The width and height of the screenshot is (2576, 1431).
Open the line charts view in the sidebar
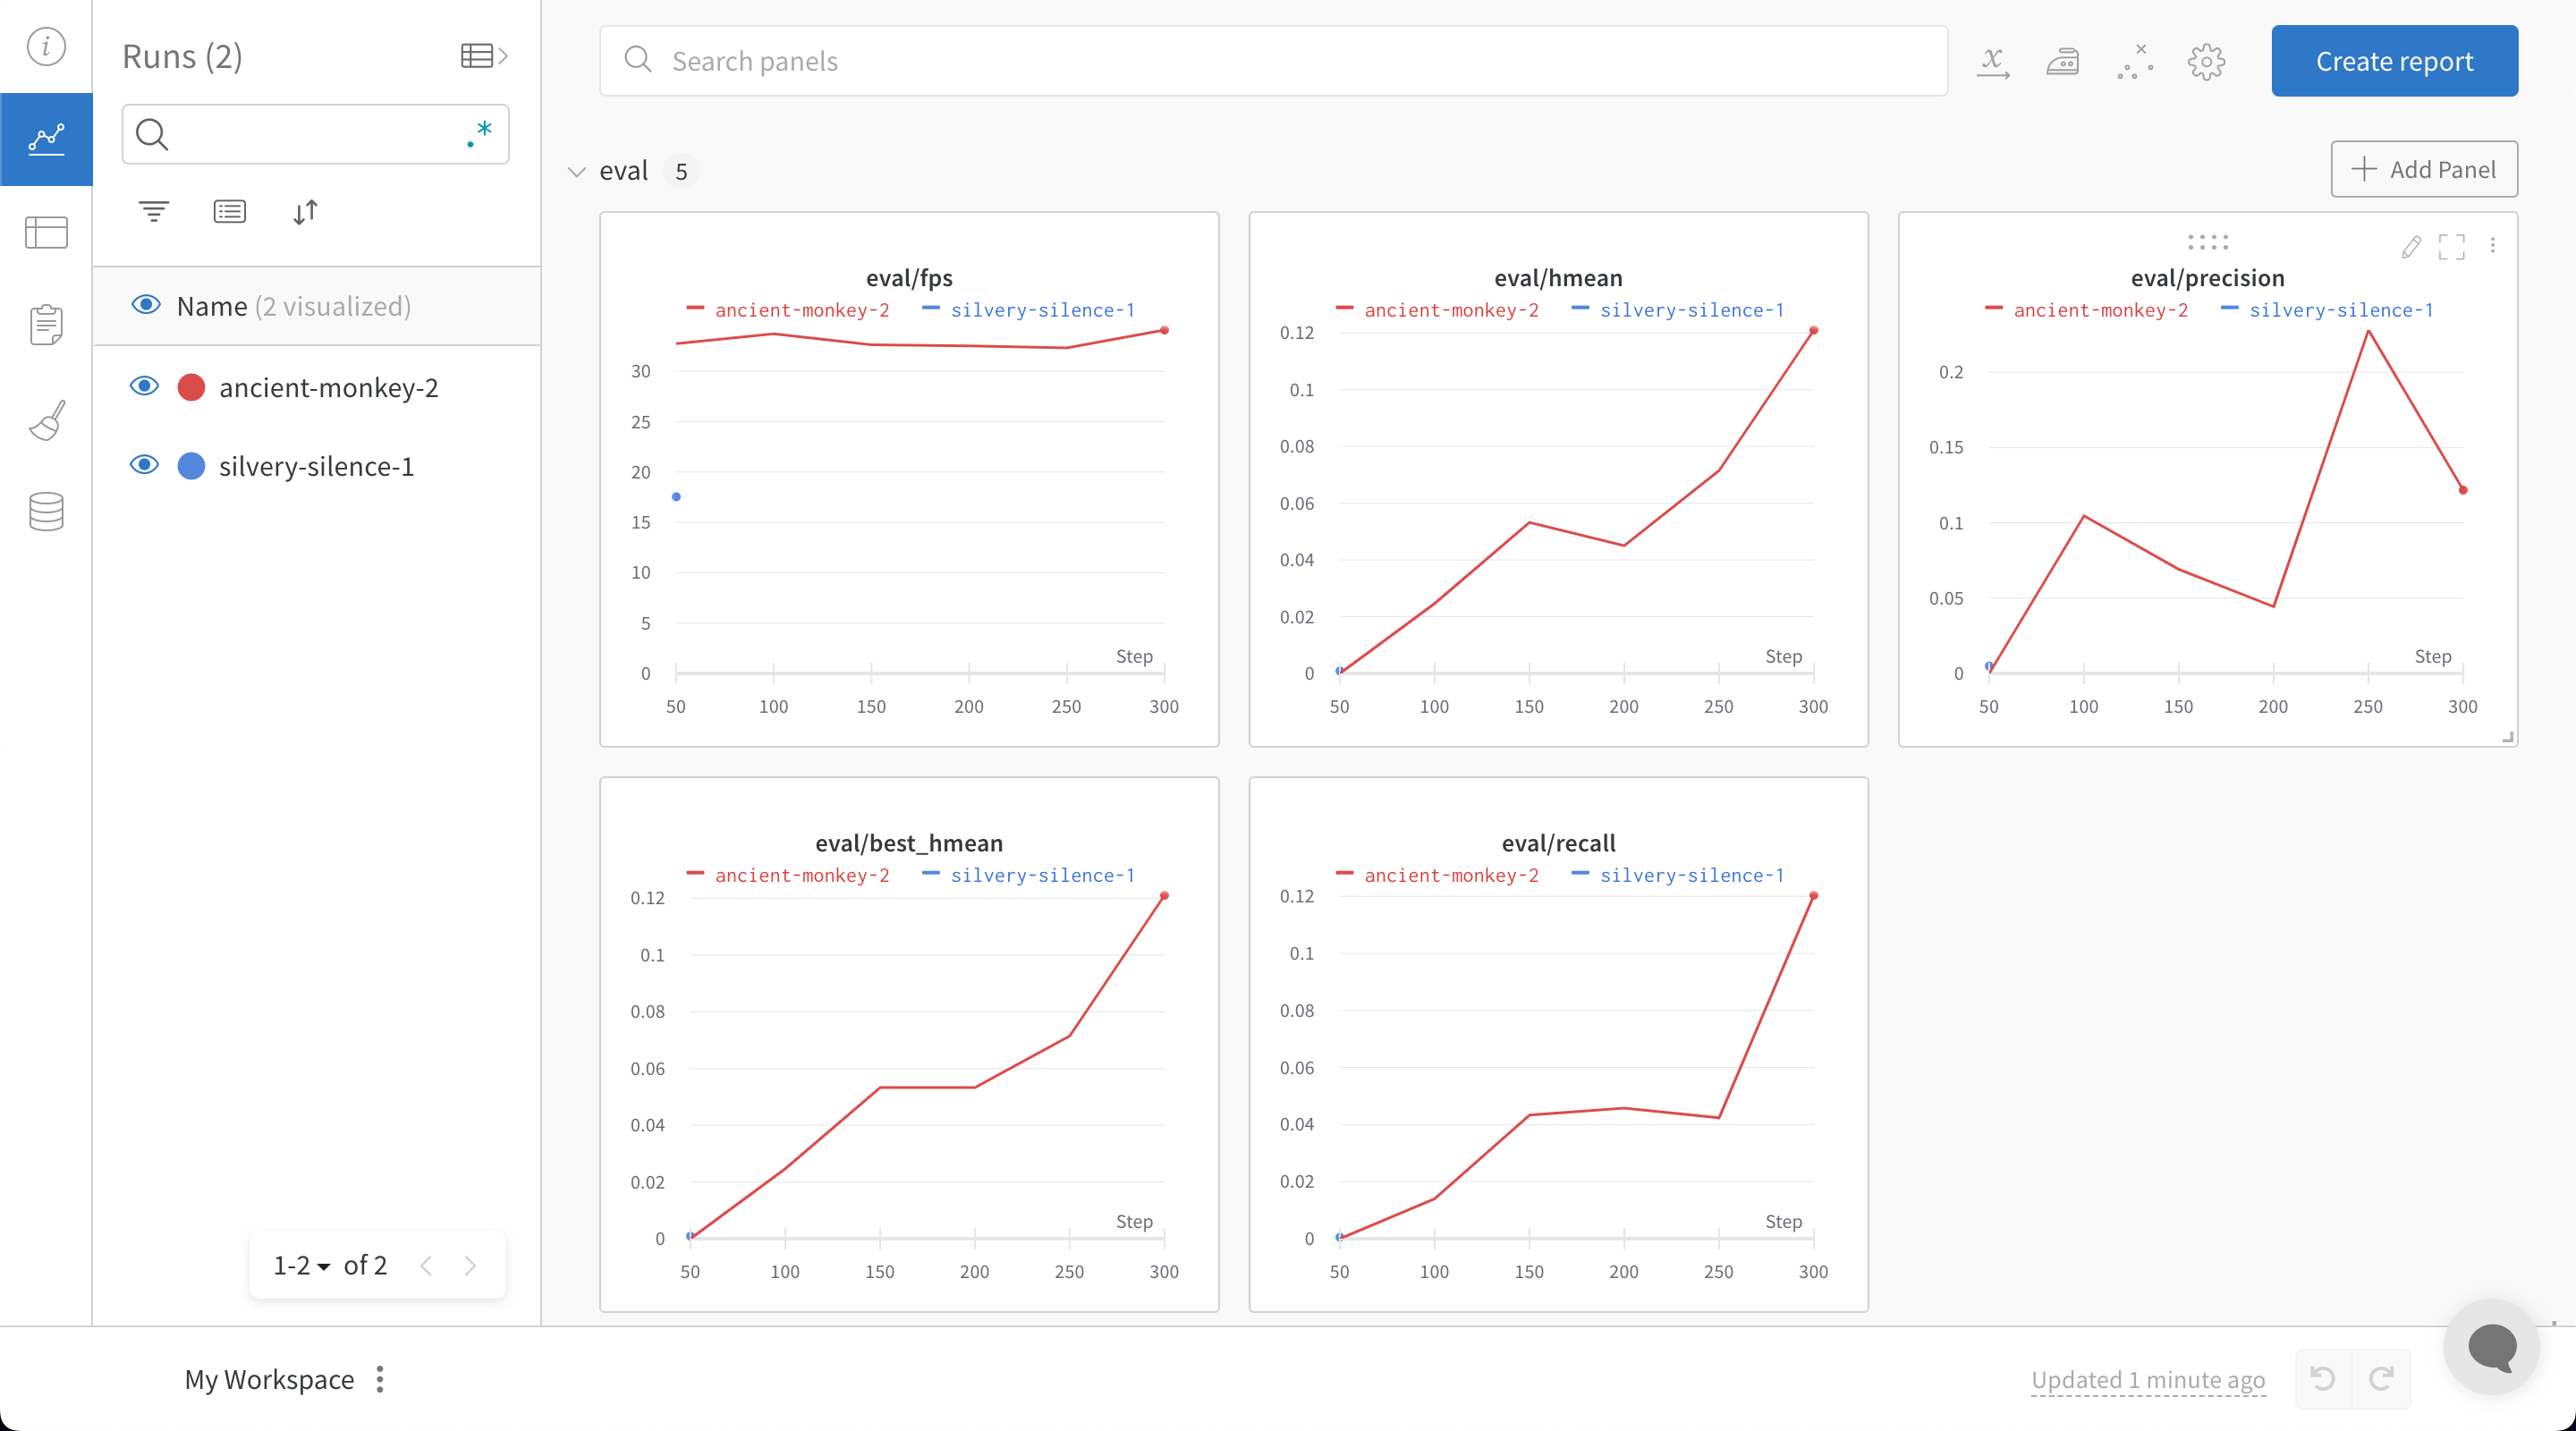point(46,139)
